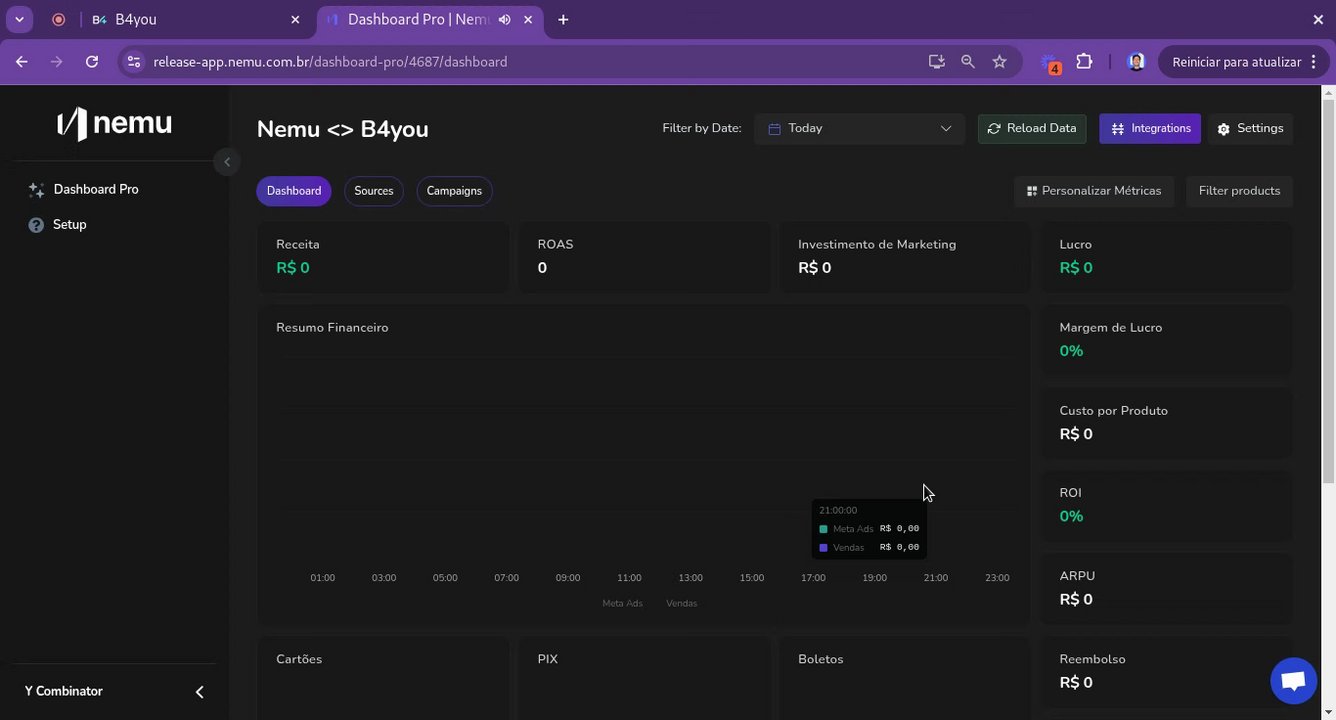Click Personalizar Métricas button
Viewport: 1336px width, 720px height.
point(1094,191)
